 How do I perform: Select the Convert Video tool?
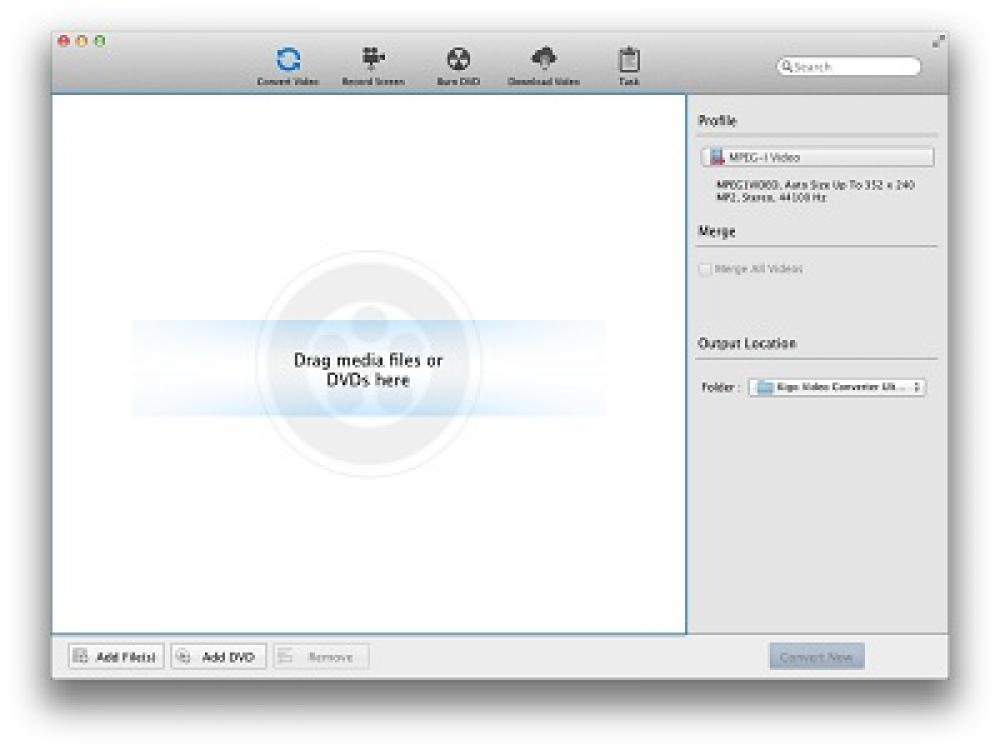click(287, 60)
